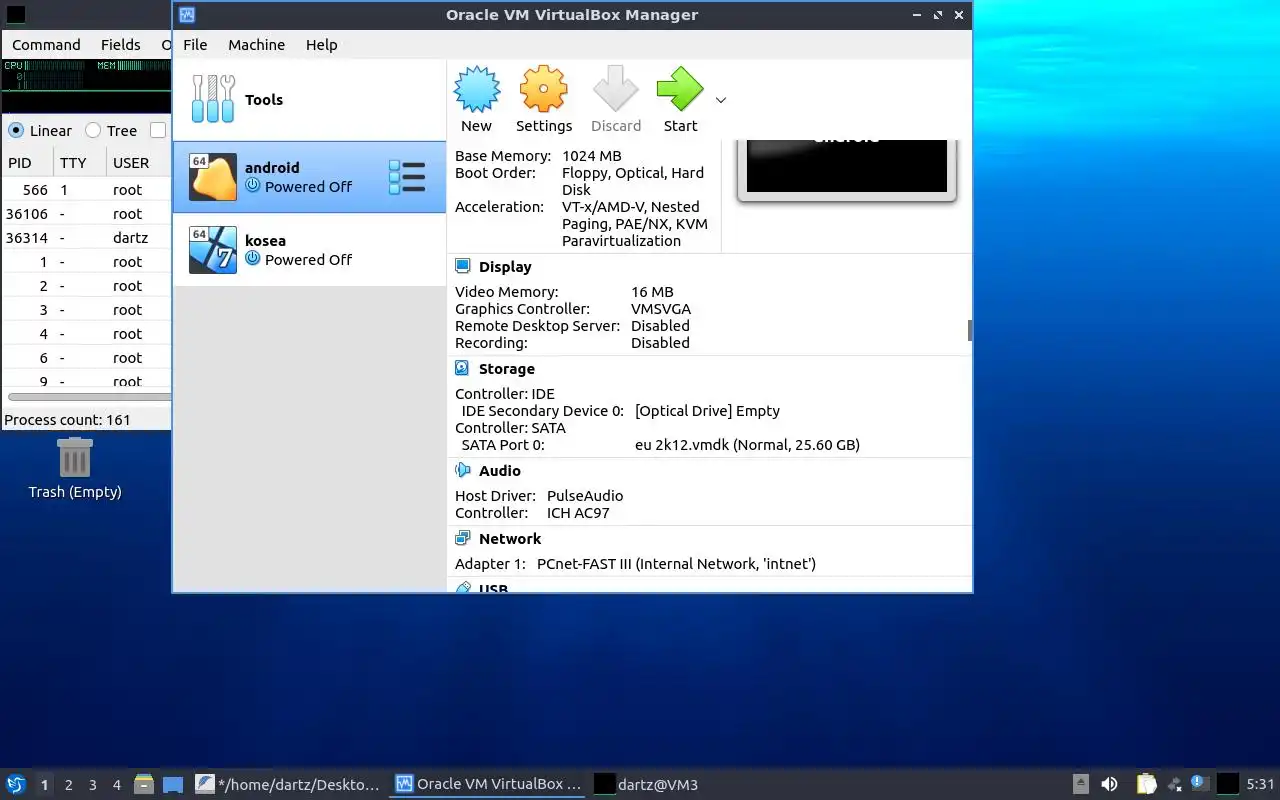Select the Trash icon on desktop
Viewport: 1280px width, 800px height.
point(75,459)
